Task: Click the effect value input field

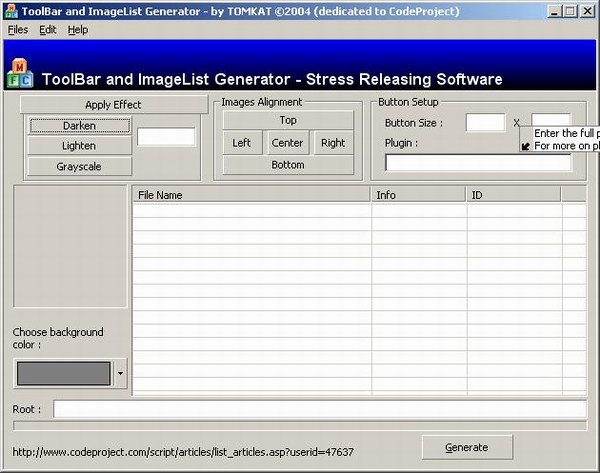Action: pos(166,137)
